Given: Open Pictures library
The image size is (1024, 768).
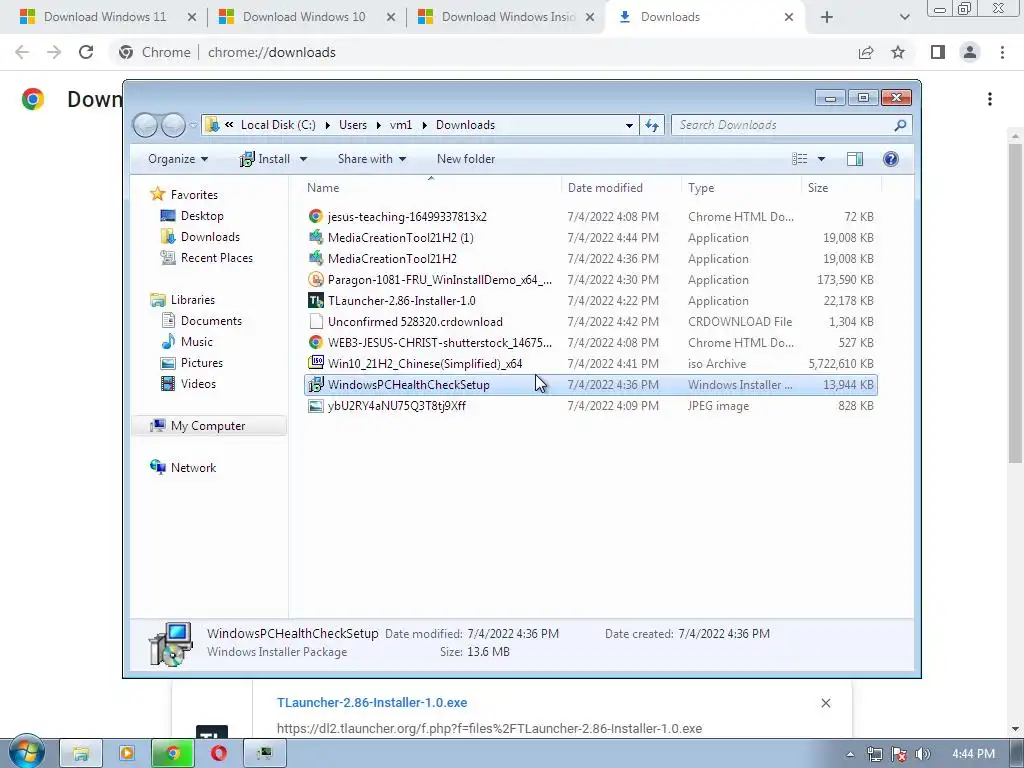Looking at the screenshot, I should (x=202, y=362).
